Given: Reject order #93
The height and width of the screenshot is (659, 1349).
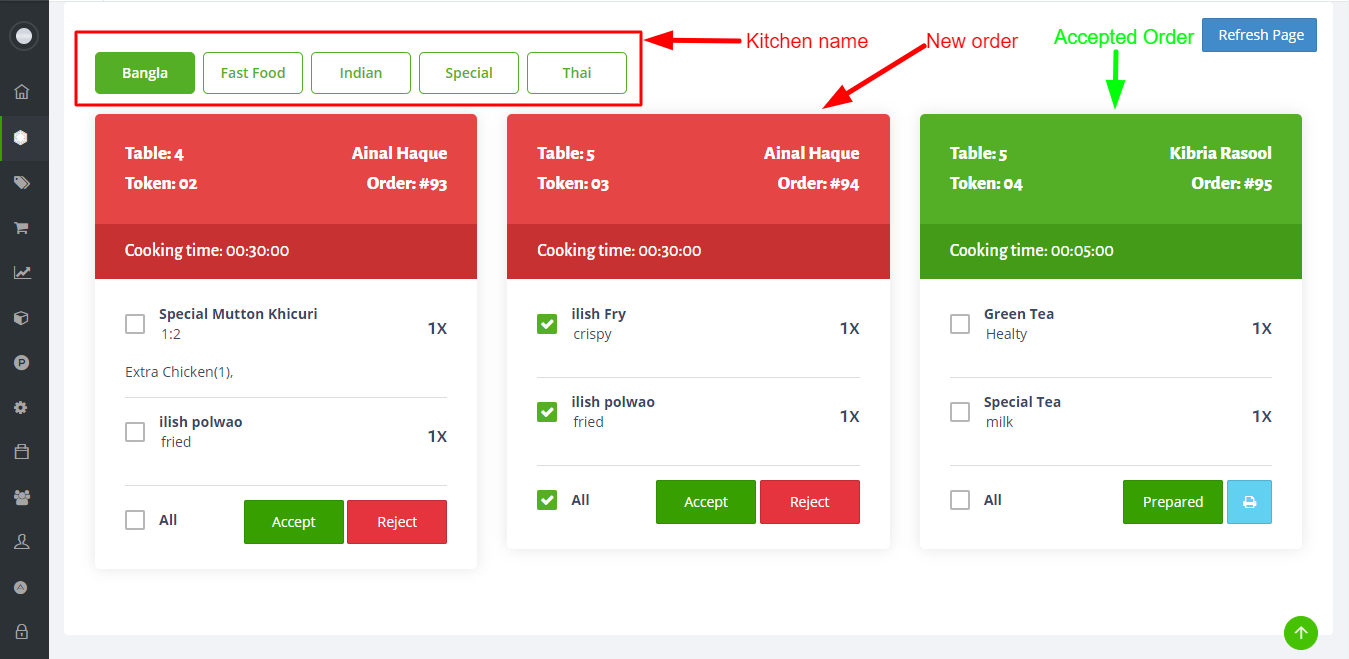Looking at the screenshot, I should click(x=397, y=522).
